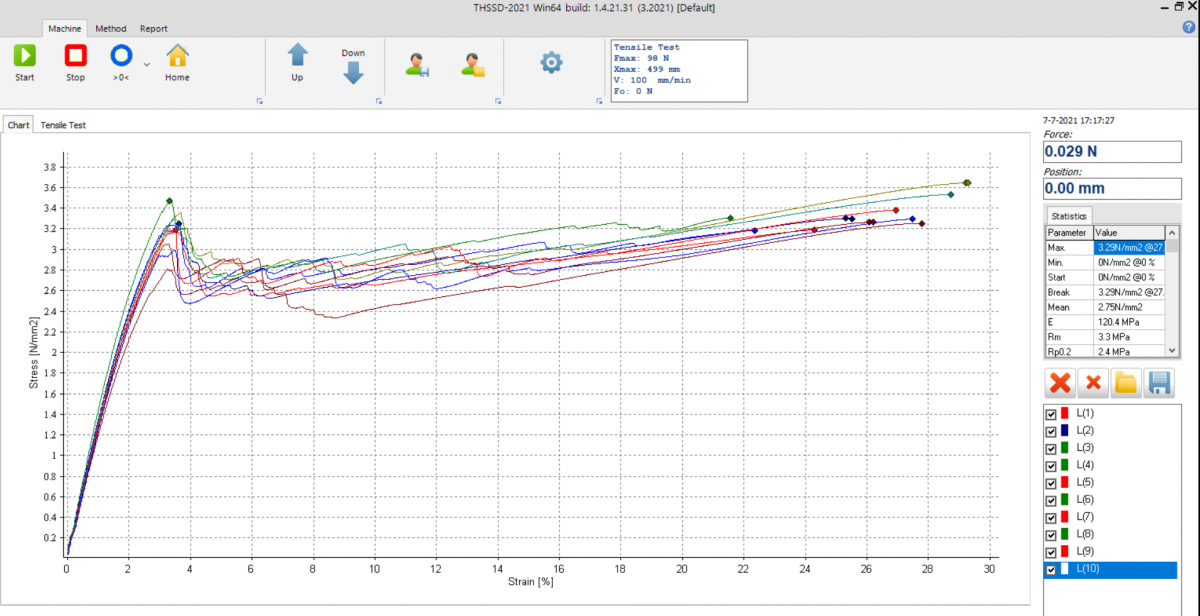Expand the user icons ribbon group launcher
Viewport: 1200px width, 616px height.
click(x=498, y=101)
